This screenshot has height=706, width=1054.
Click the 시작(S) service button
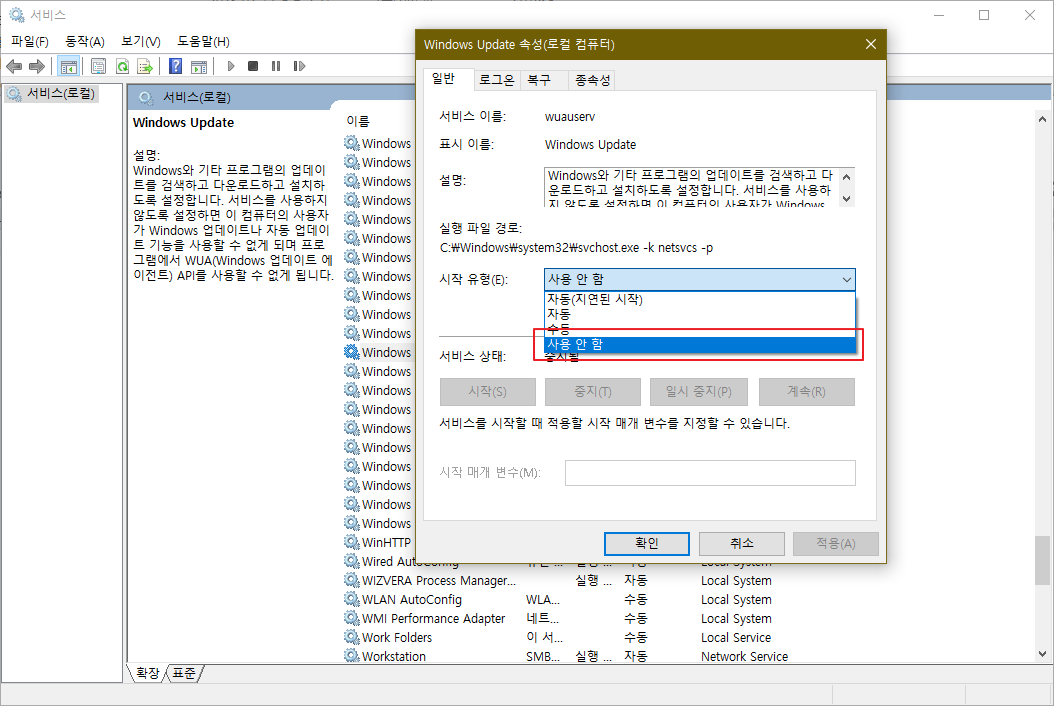pyautogui.click(x=488, y=391)
